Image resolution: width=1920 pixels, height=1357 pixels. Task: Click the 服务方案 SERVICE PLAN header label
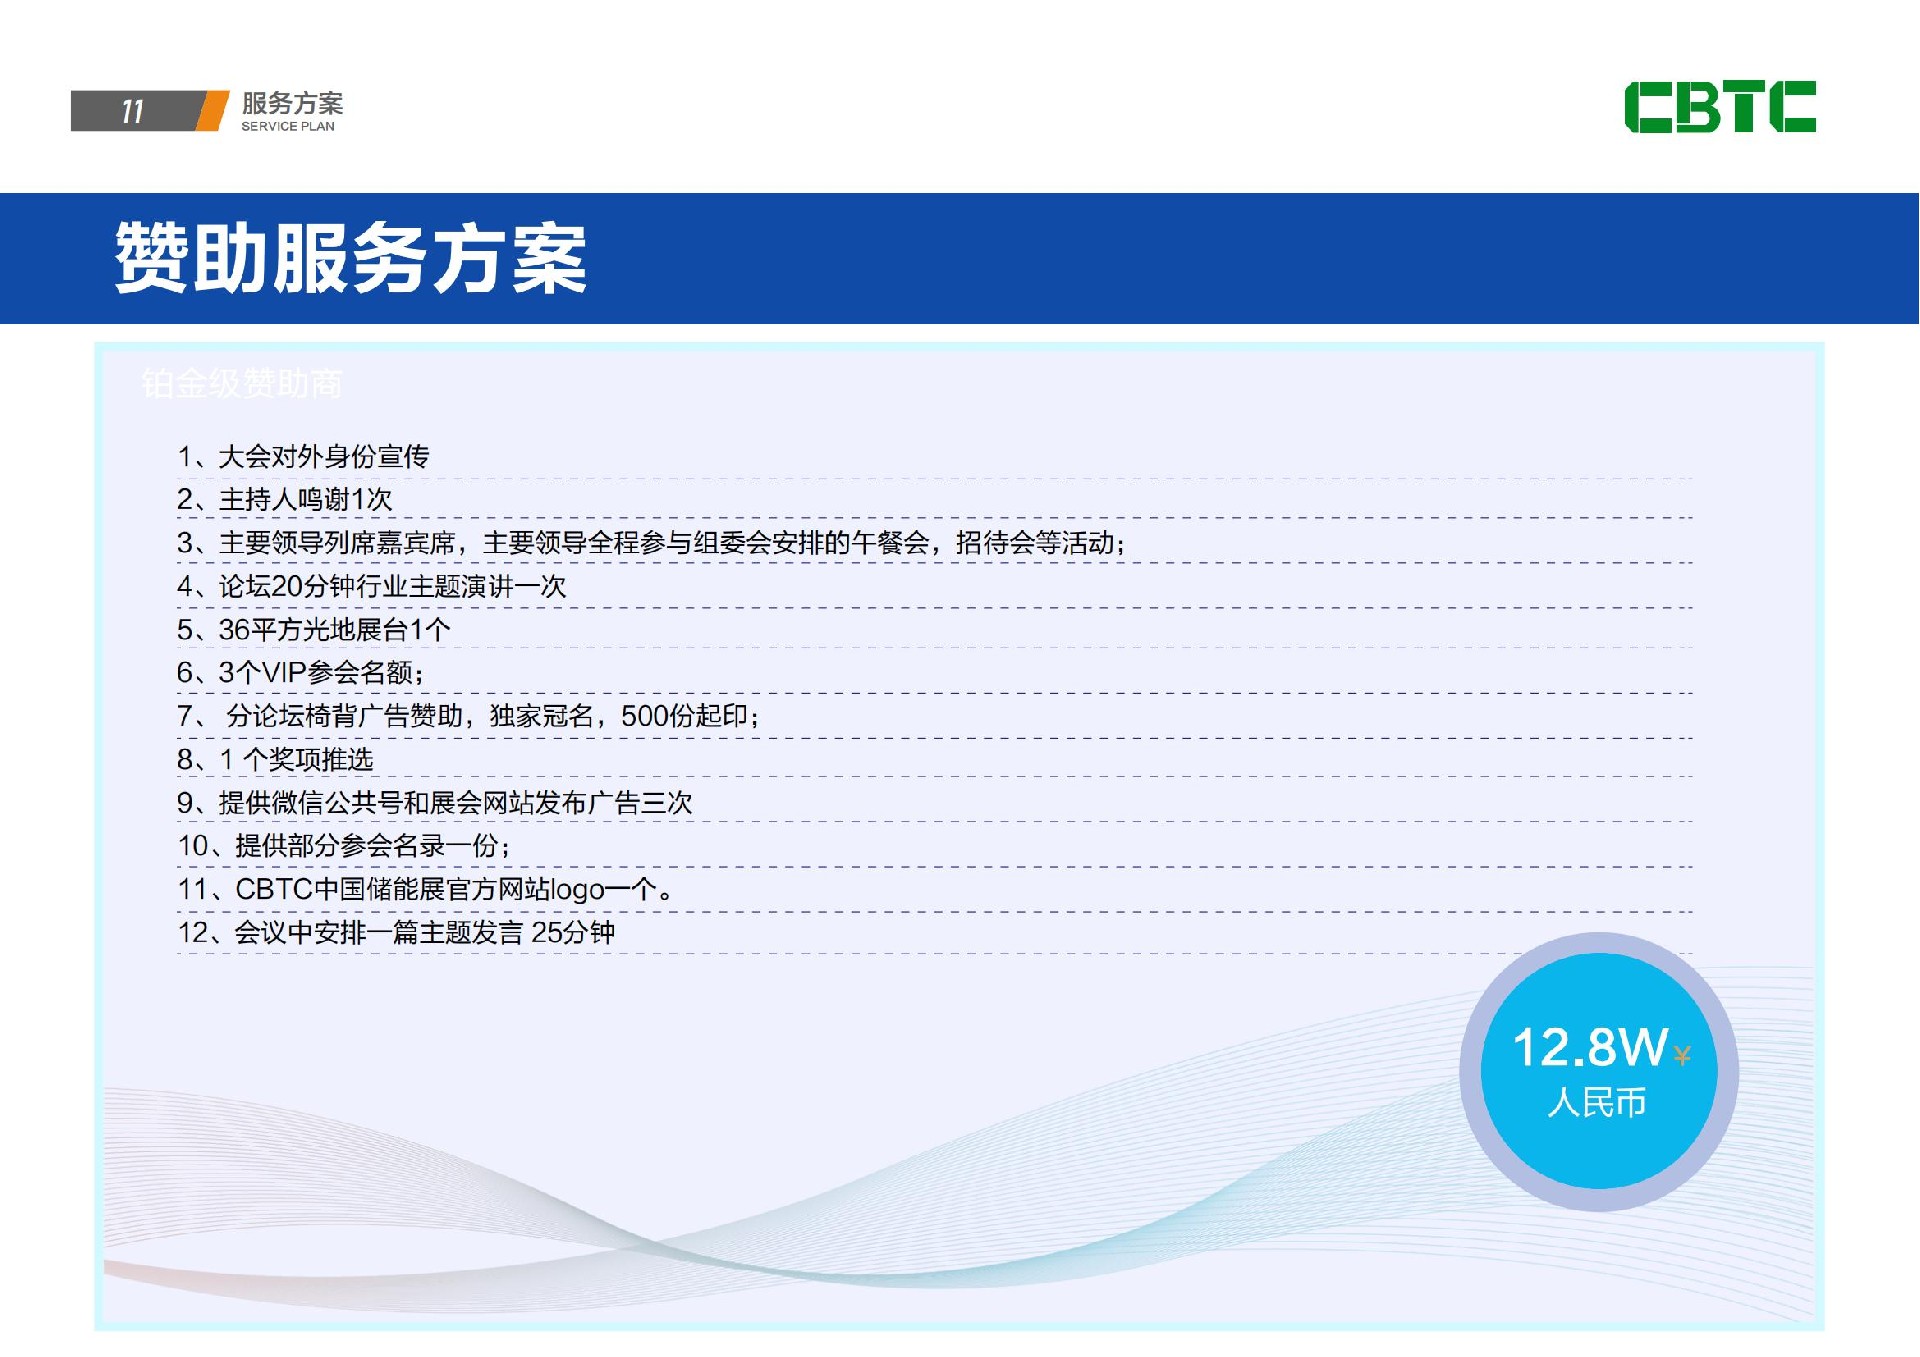tap(292, 111)
